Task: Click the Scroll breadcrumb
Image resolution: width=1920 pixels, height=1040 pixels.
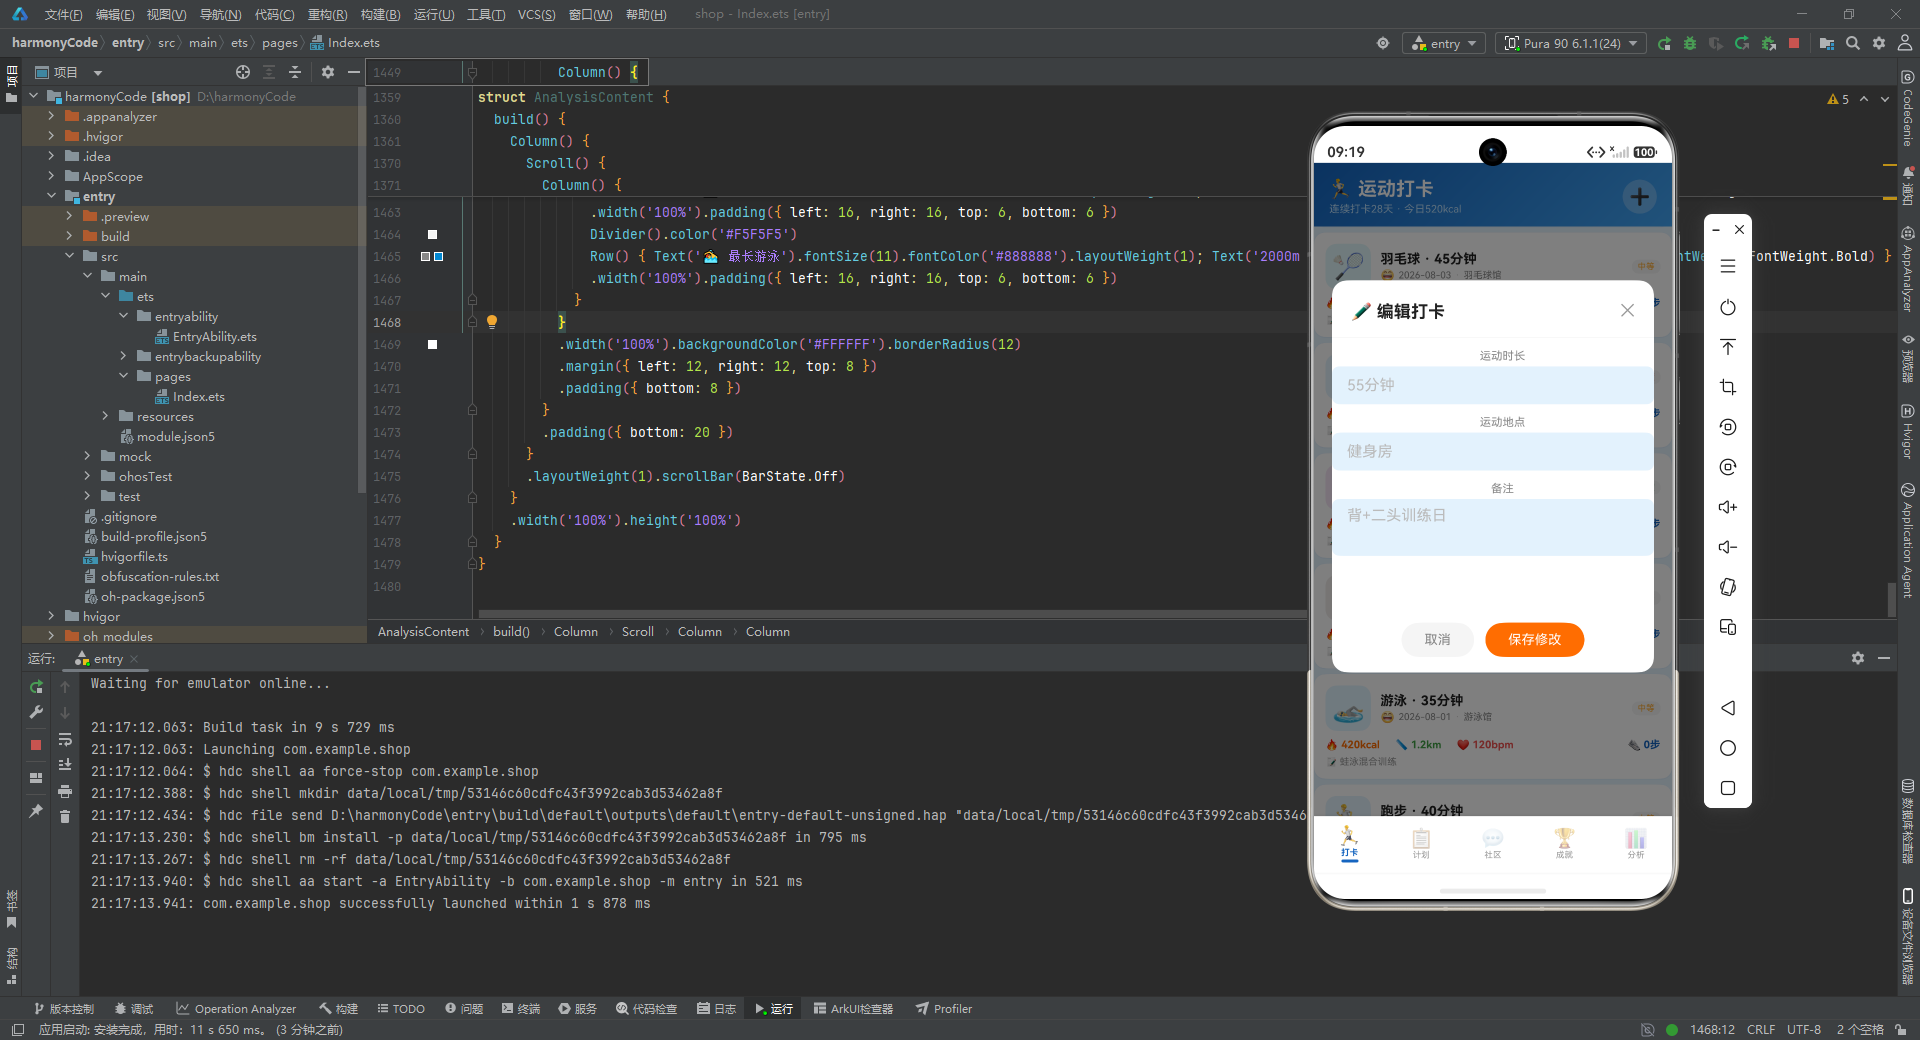Action: click(637, 632)
